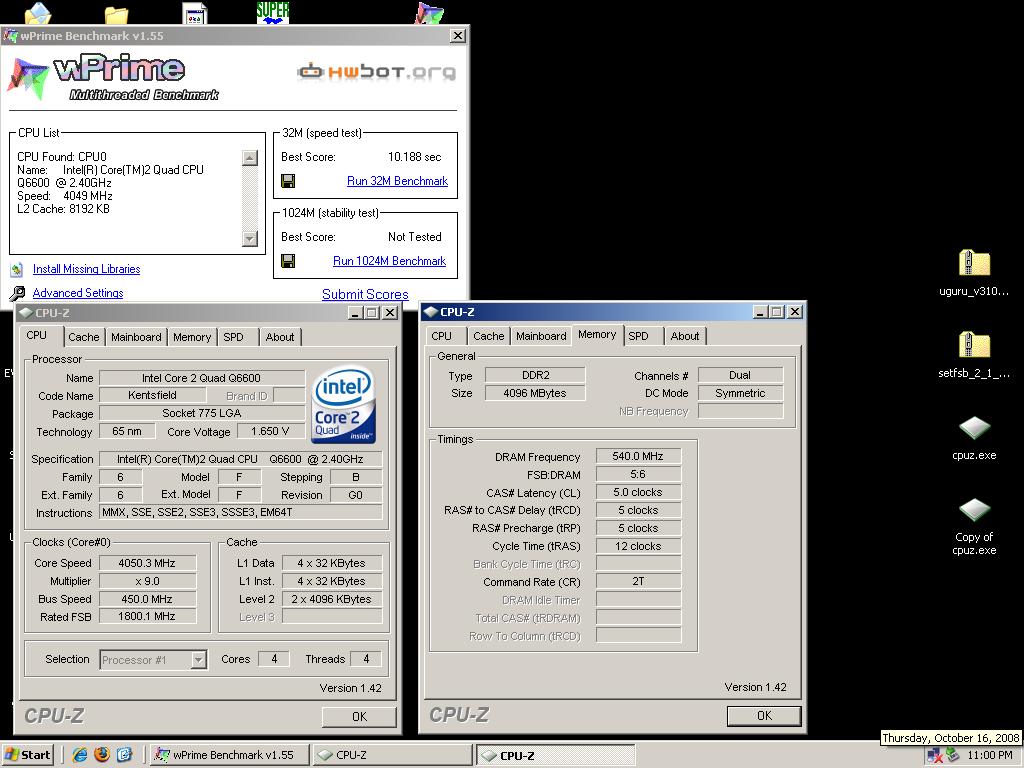Click OK in right CPU-Z window

coord(764,716)
